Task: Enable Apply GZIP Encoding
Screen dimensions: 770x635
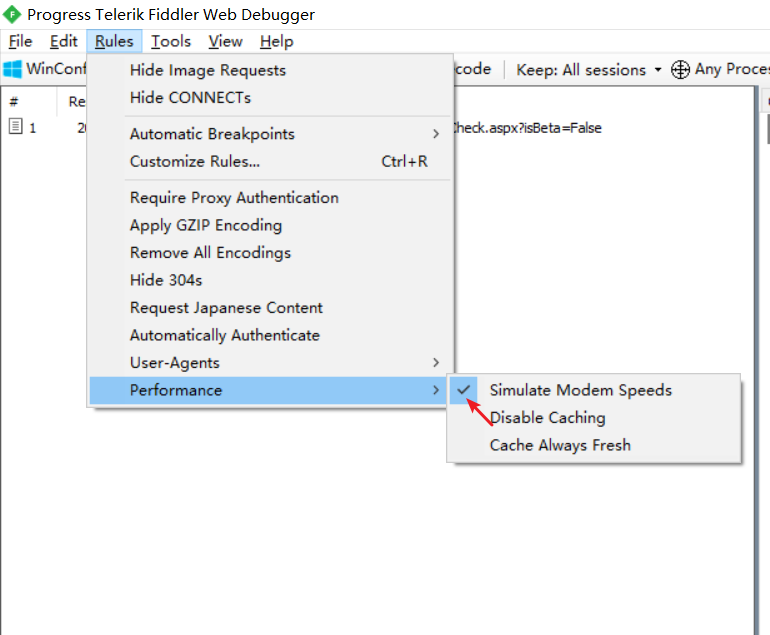Action: pos(270,225)
